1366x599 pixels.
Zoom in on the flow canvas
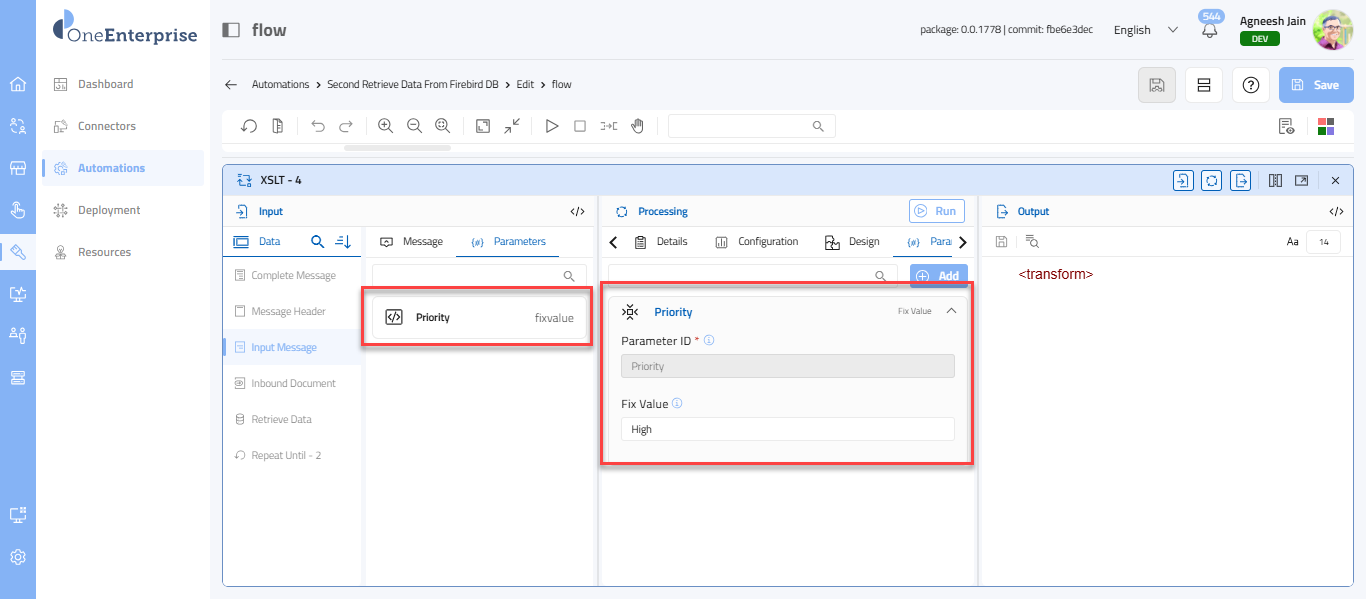[x=385, y=126]
